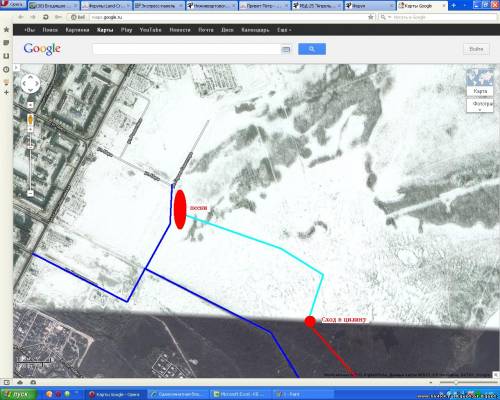Viewport: 500px width, 400px height.
Task: Reload the page with the refresh icon
Action: [46, 17]
